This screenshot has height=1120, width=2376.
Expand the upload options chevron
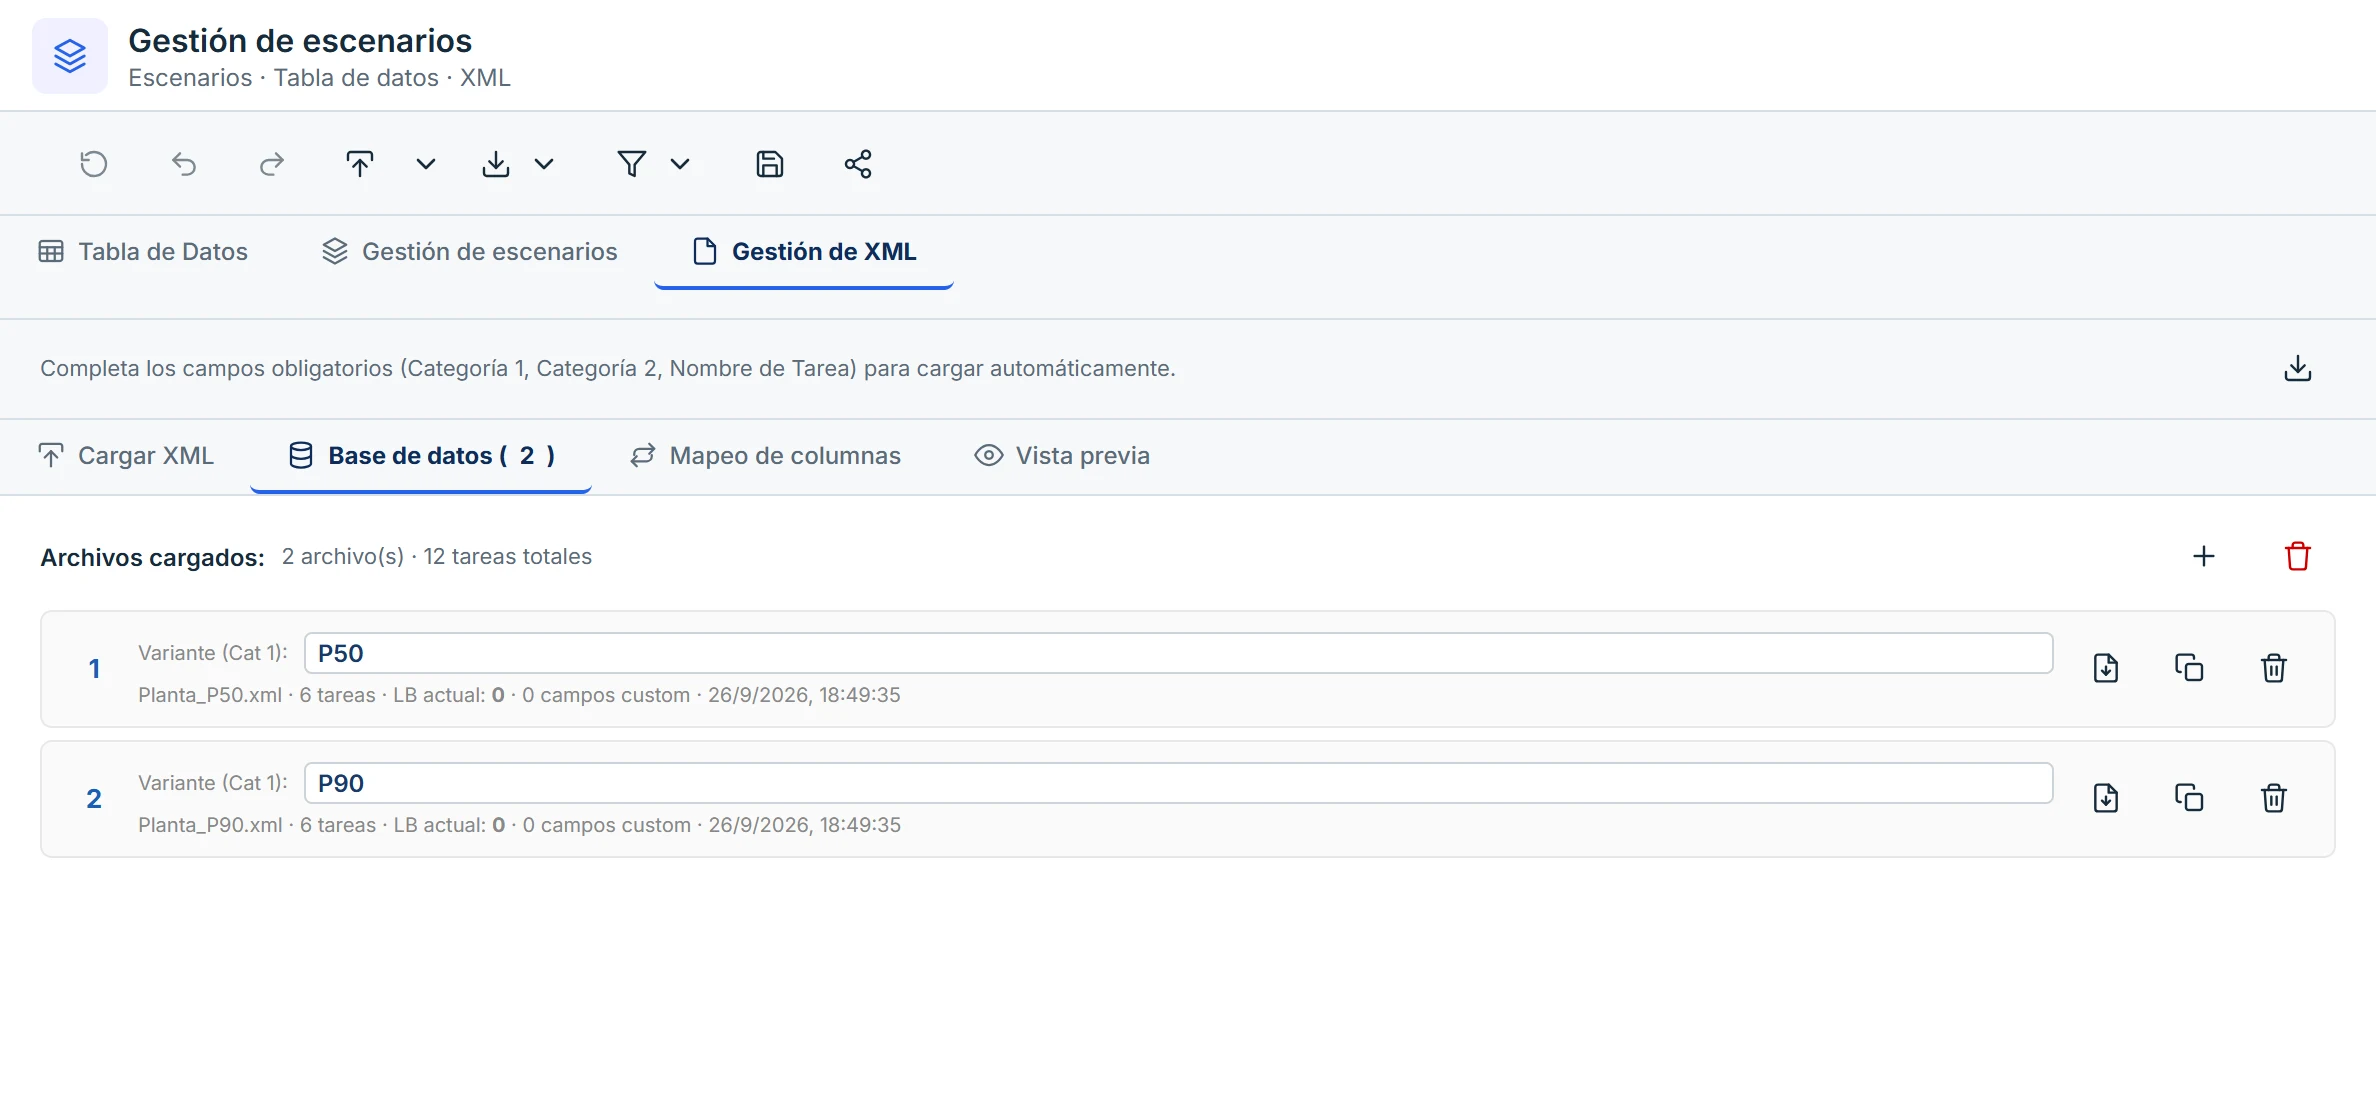tap(426, 164)
